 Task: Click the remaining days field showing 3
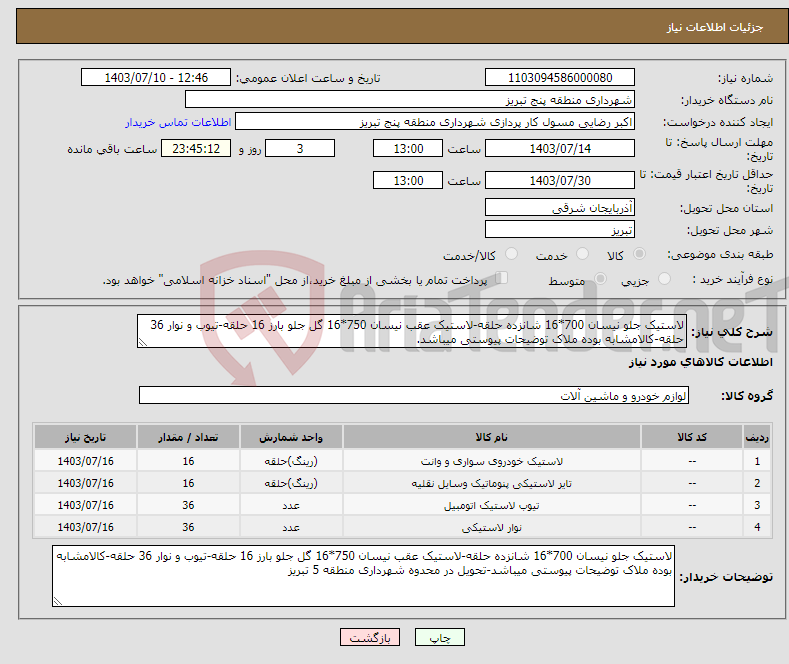tap(300, 148)
